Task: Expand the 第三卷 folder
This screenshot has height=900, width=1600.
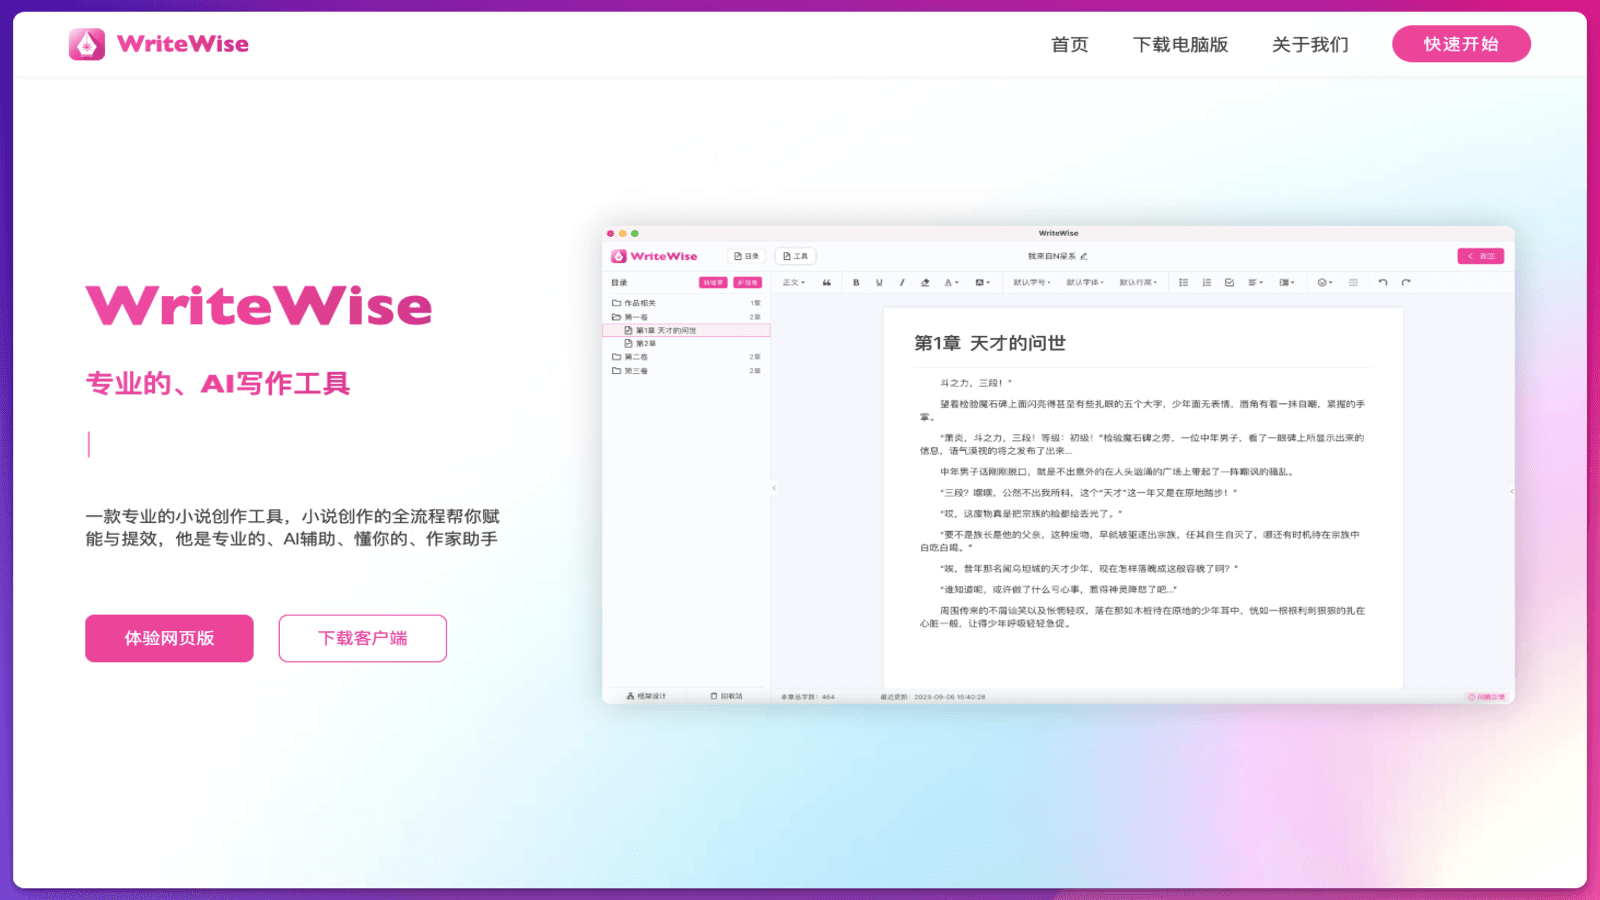Action: [686, 371]
